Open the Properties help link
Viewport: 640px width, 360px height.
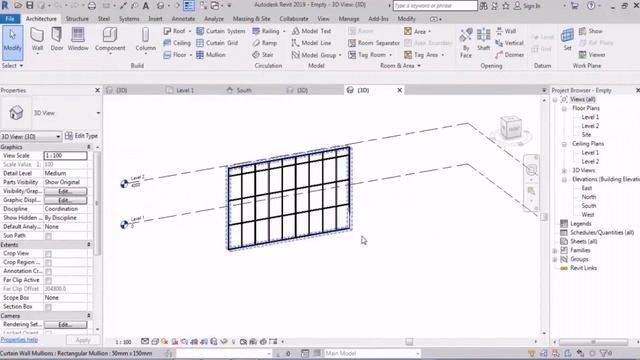click(x=19, y=340)
